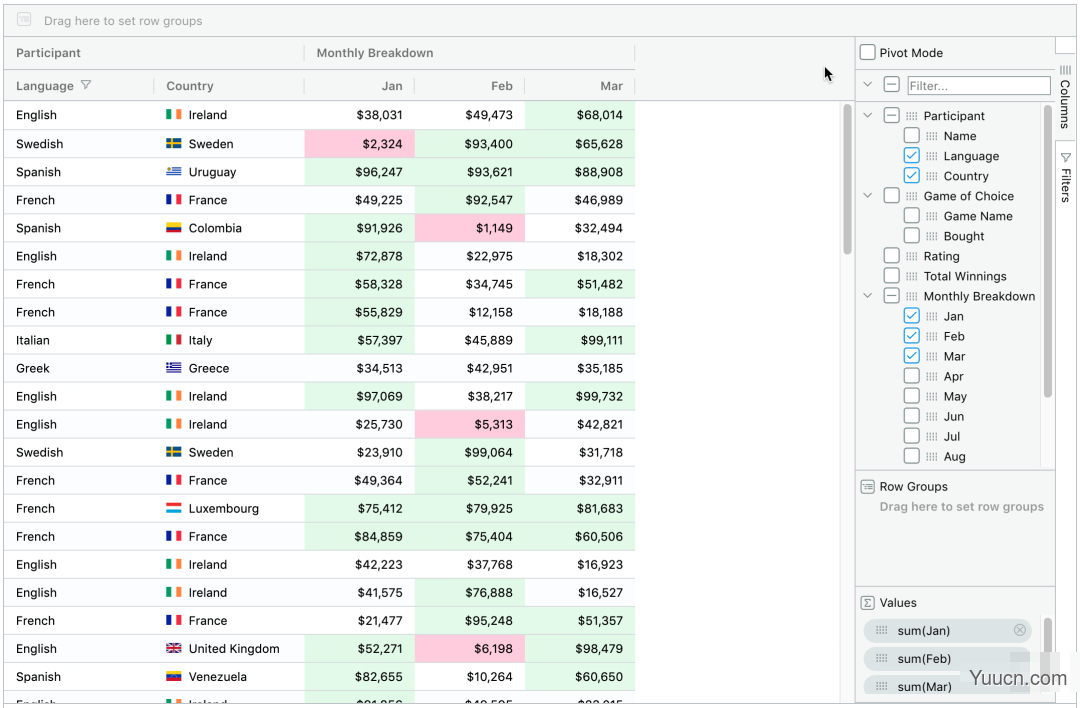Sort by the Language column header
The image size is (1080, 708).
point(45,85)
